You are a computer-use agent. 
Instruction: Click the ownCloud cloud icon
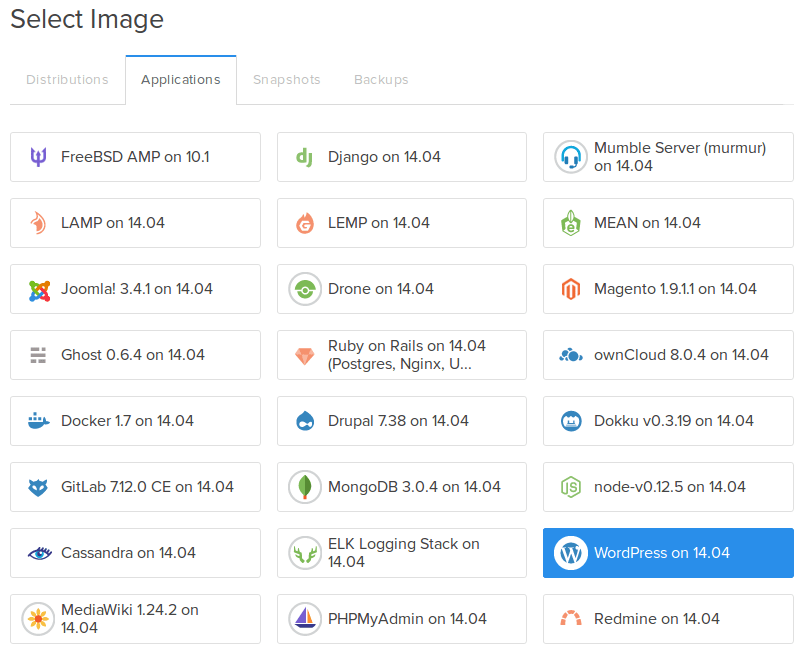click(571, 355)
